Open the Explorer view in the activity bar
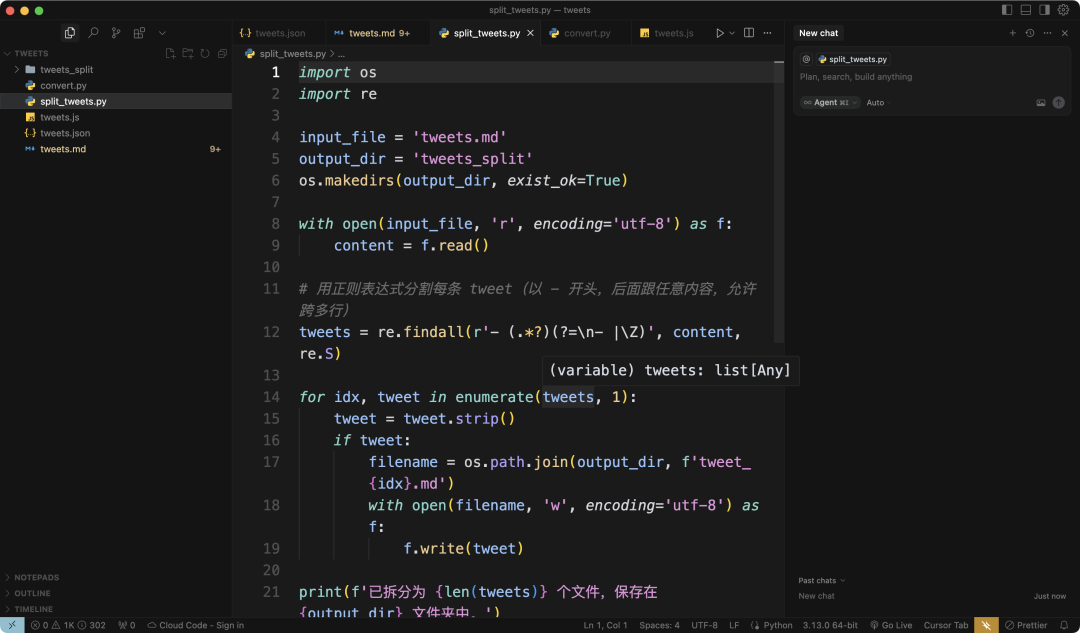 70,32
